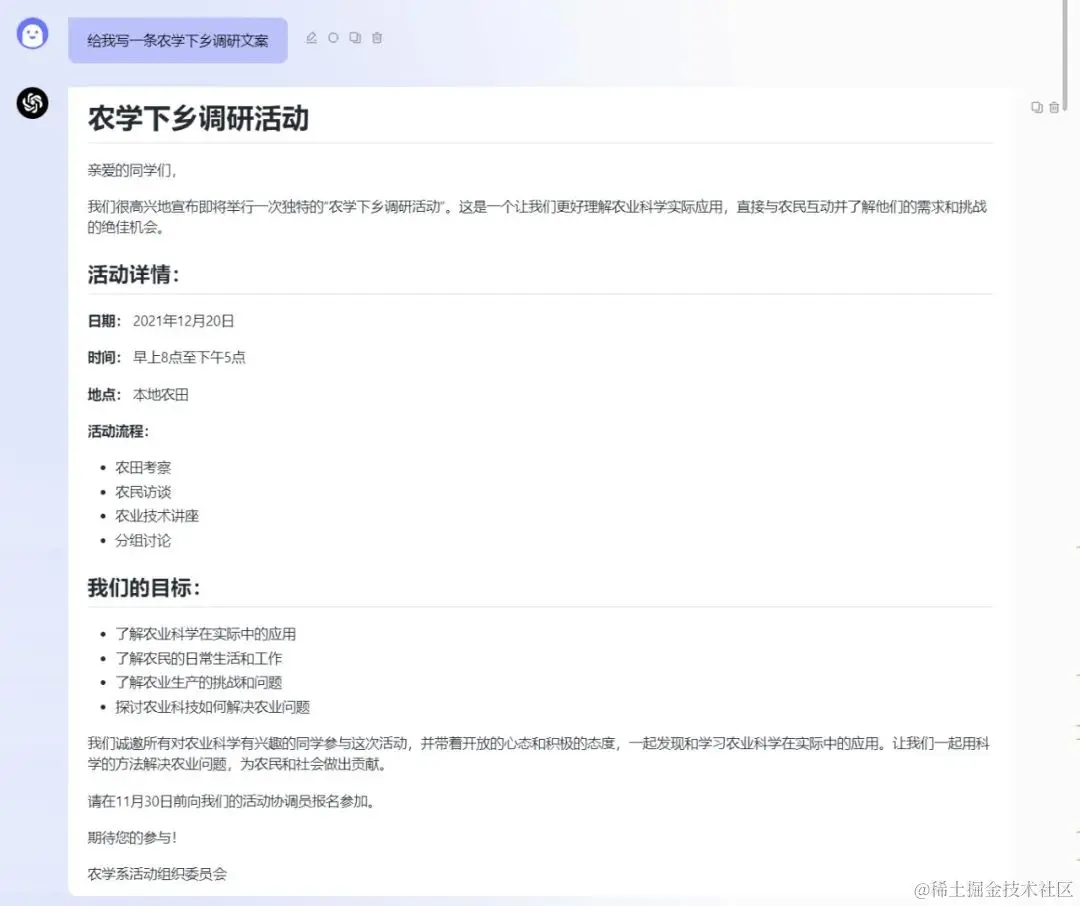Select the robot face user avatar
The width and height of the screenshot is (1080, 906).
33,33
